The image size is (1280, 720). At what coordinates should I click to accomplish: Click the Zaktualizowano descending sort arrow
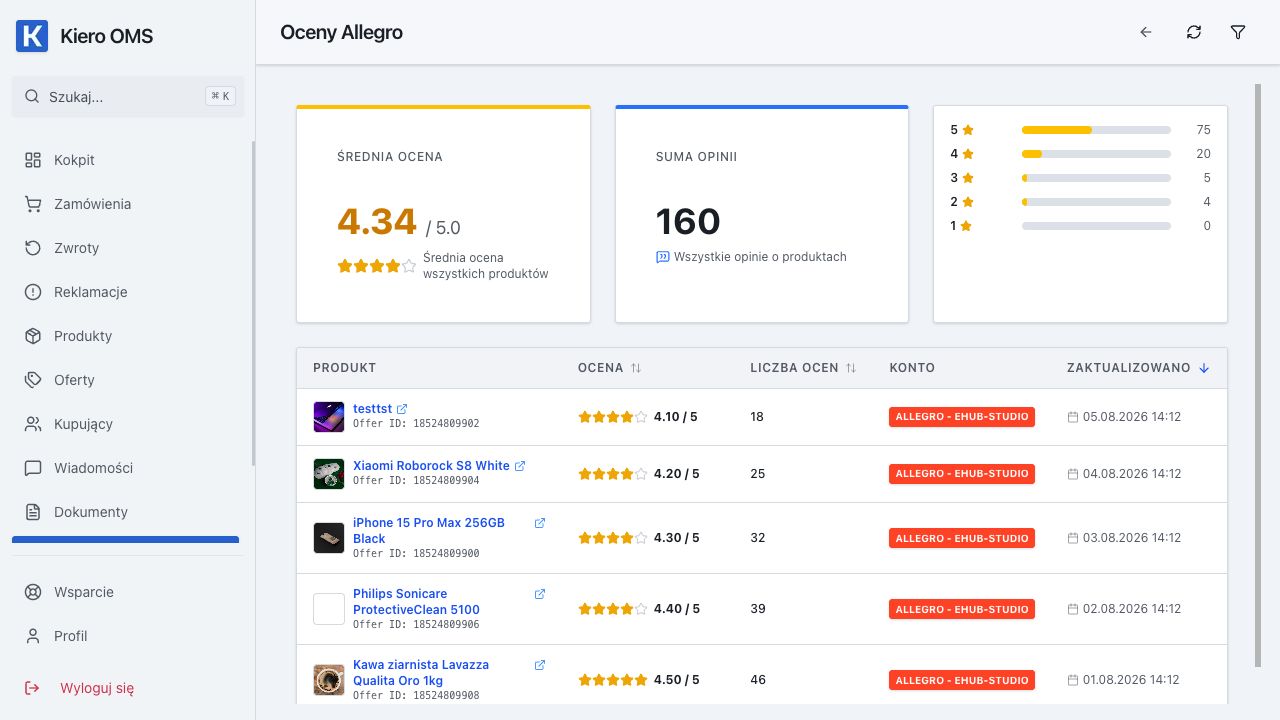[1204, 368]
